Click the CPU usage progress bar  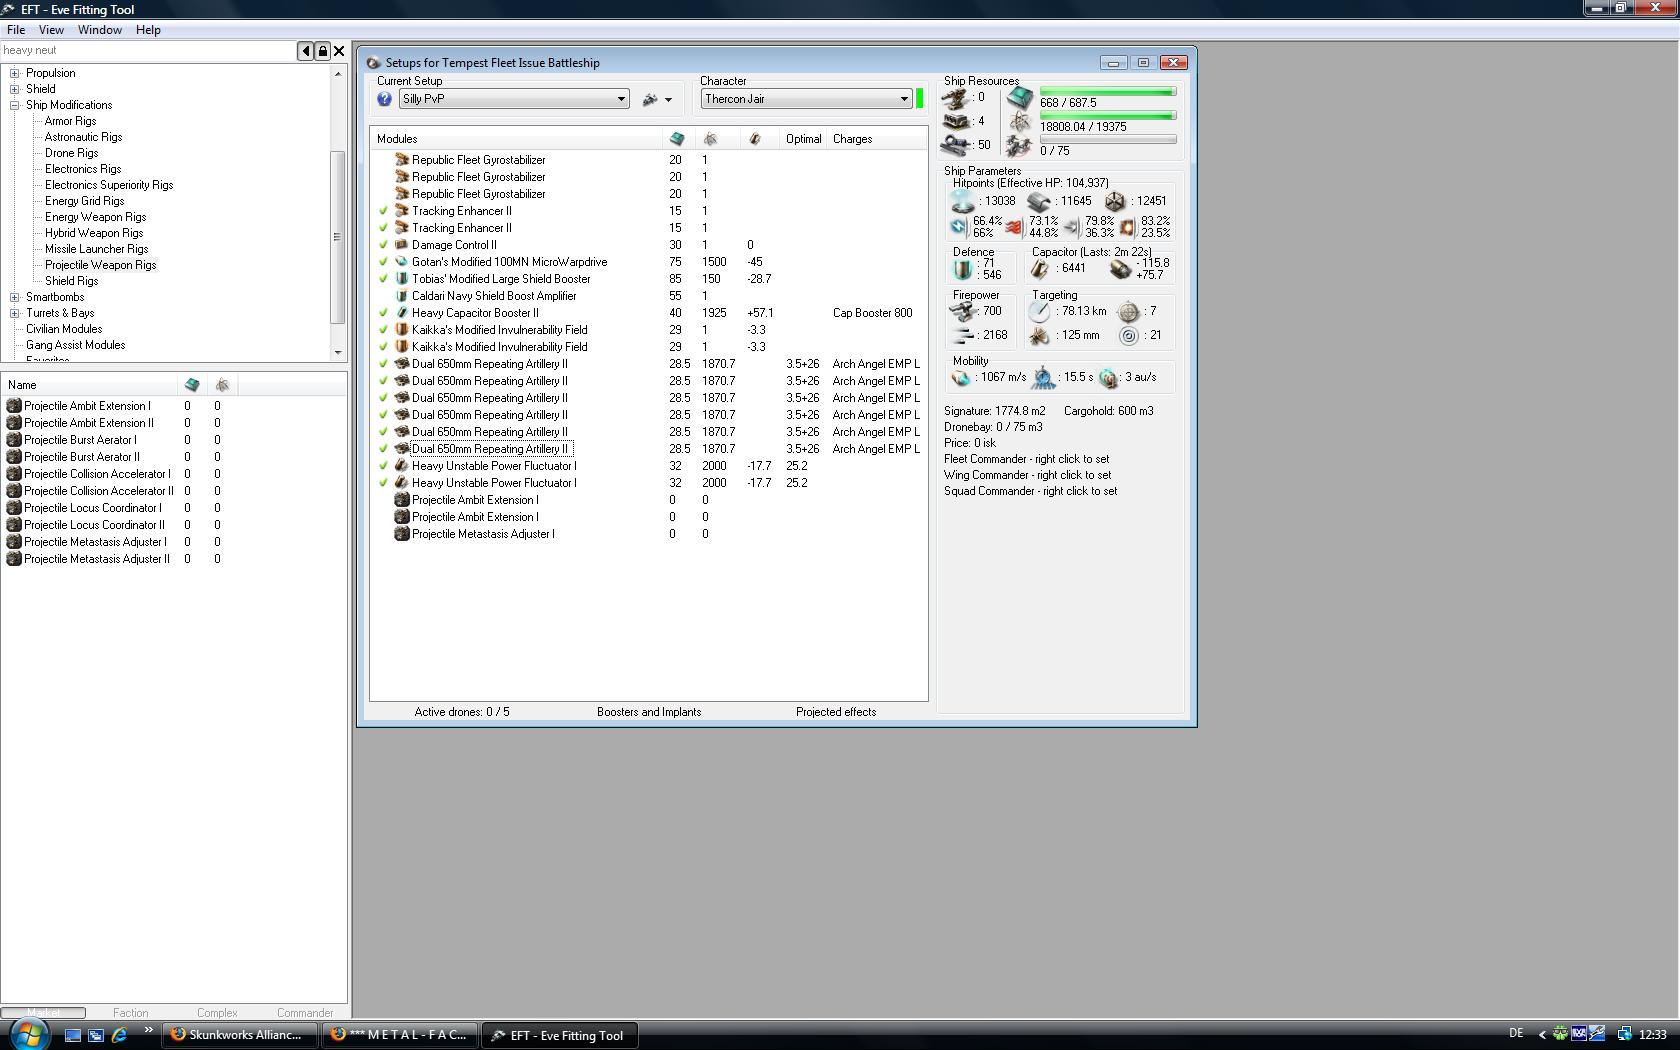pyautogui.click(x=1108, y=92)
